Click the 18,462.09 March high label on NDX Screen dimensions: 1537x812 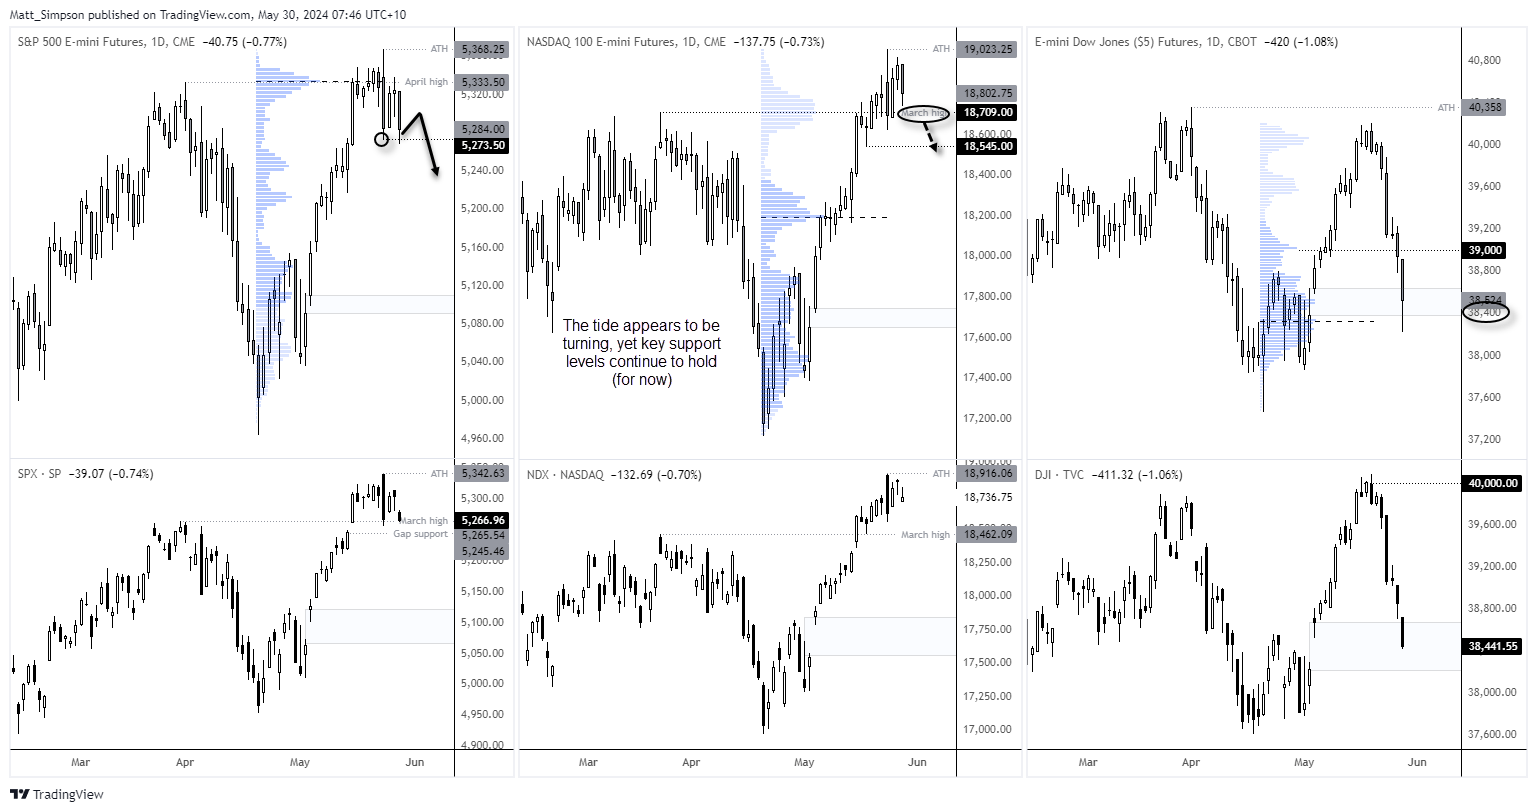pos(989,535)
